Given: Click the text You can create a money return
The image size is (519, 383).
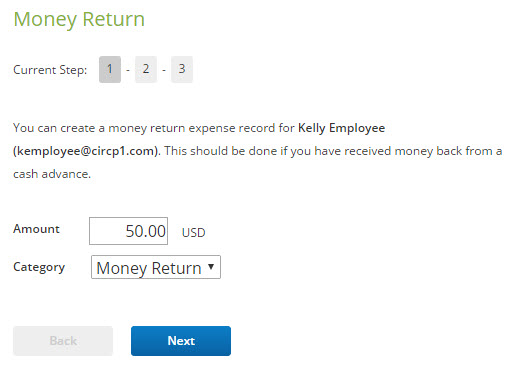Looking at the screenshot, I should (99, 128).
